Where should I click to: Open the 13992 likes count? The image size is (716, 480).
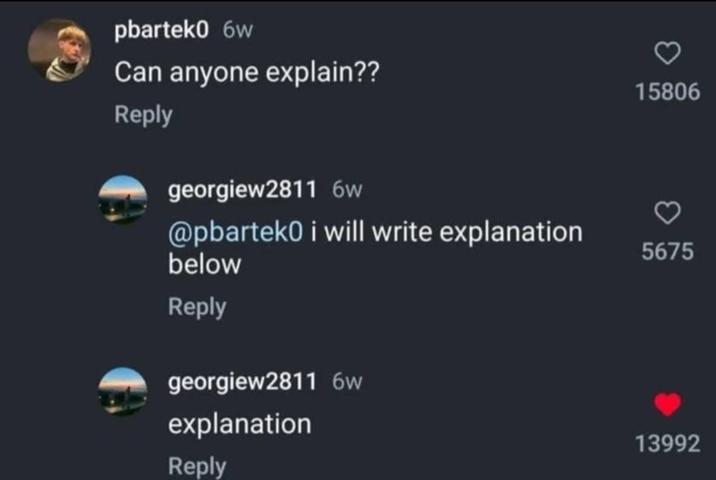coord(667,444)
